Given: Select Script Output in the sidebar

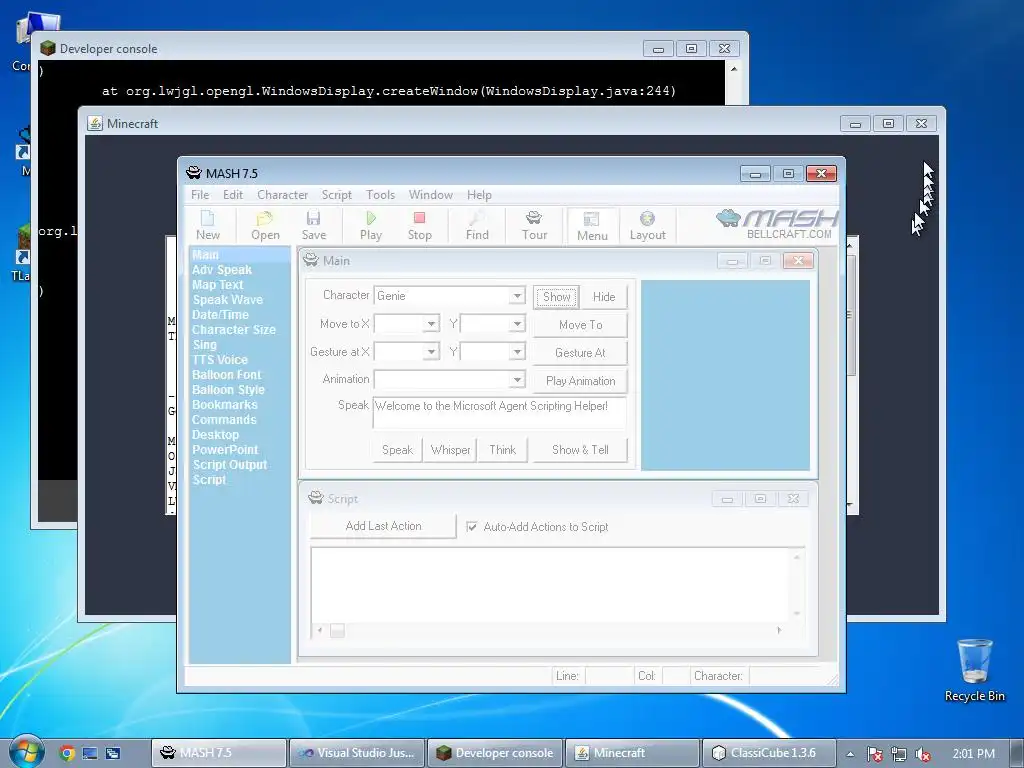Looking at the screenshot, I should coord(229,464).
